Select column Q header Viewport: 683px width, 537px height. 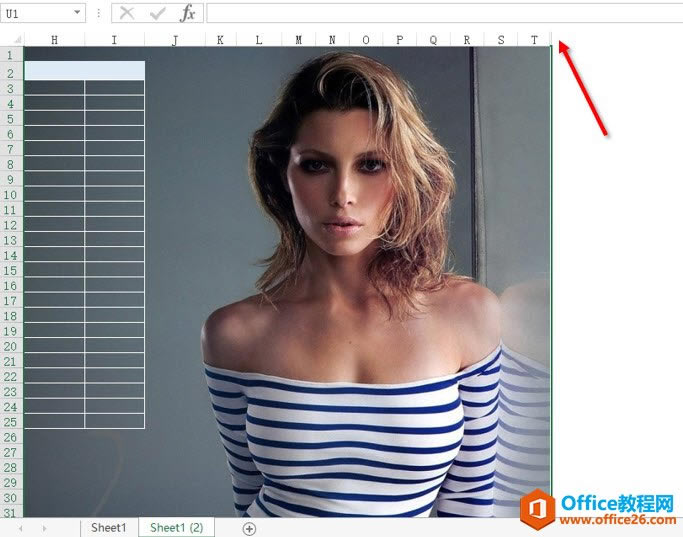coord(433,40)
